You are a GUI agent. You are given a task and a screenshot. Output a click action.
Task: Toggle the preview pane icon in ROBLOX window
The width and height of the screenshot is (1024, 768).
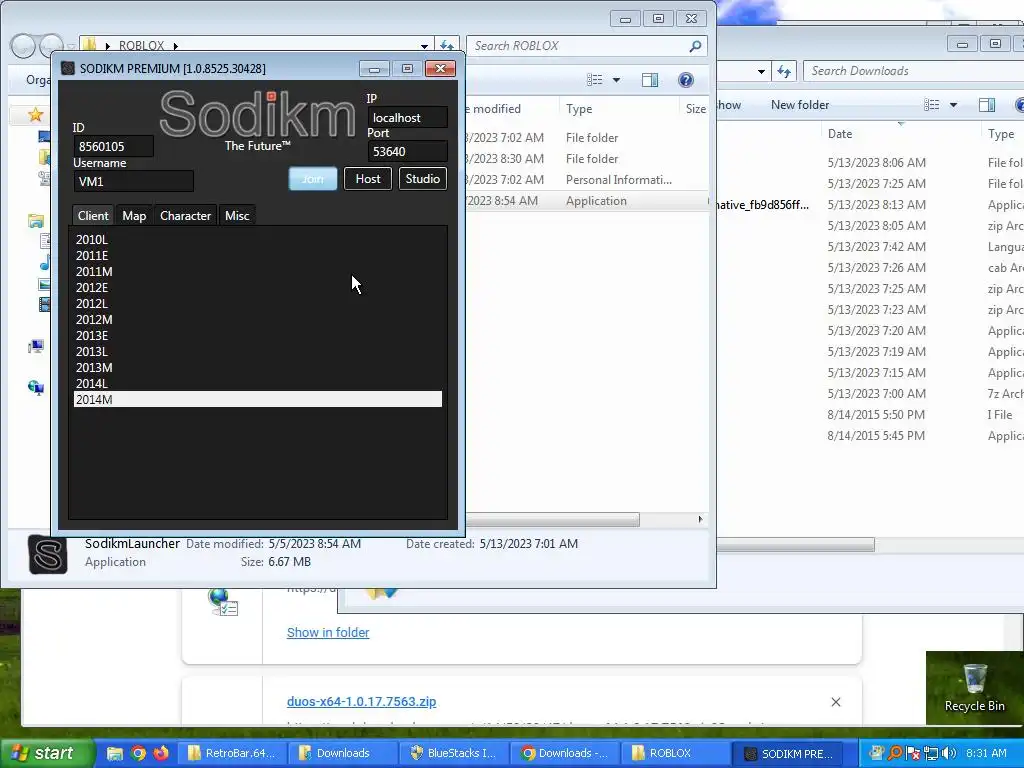pos(650,80)
